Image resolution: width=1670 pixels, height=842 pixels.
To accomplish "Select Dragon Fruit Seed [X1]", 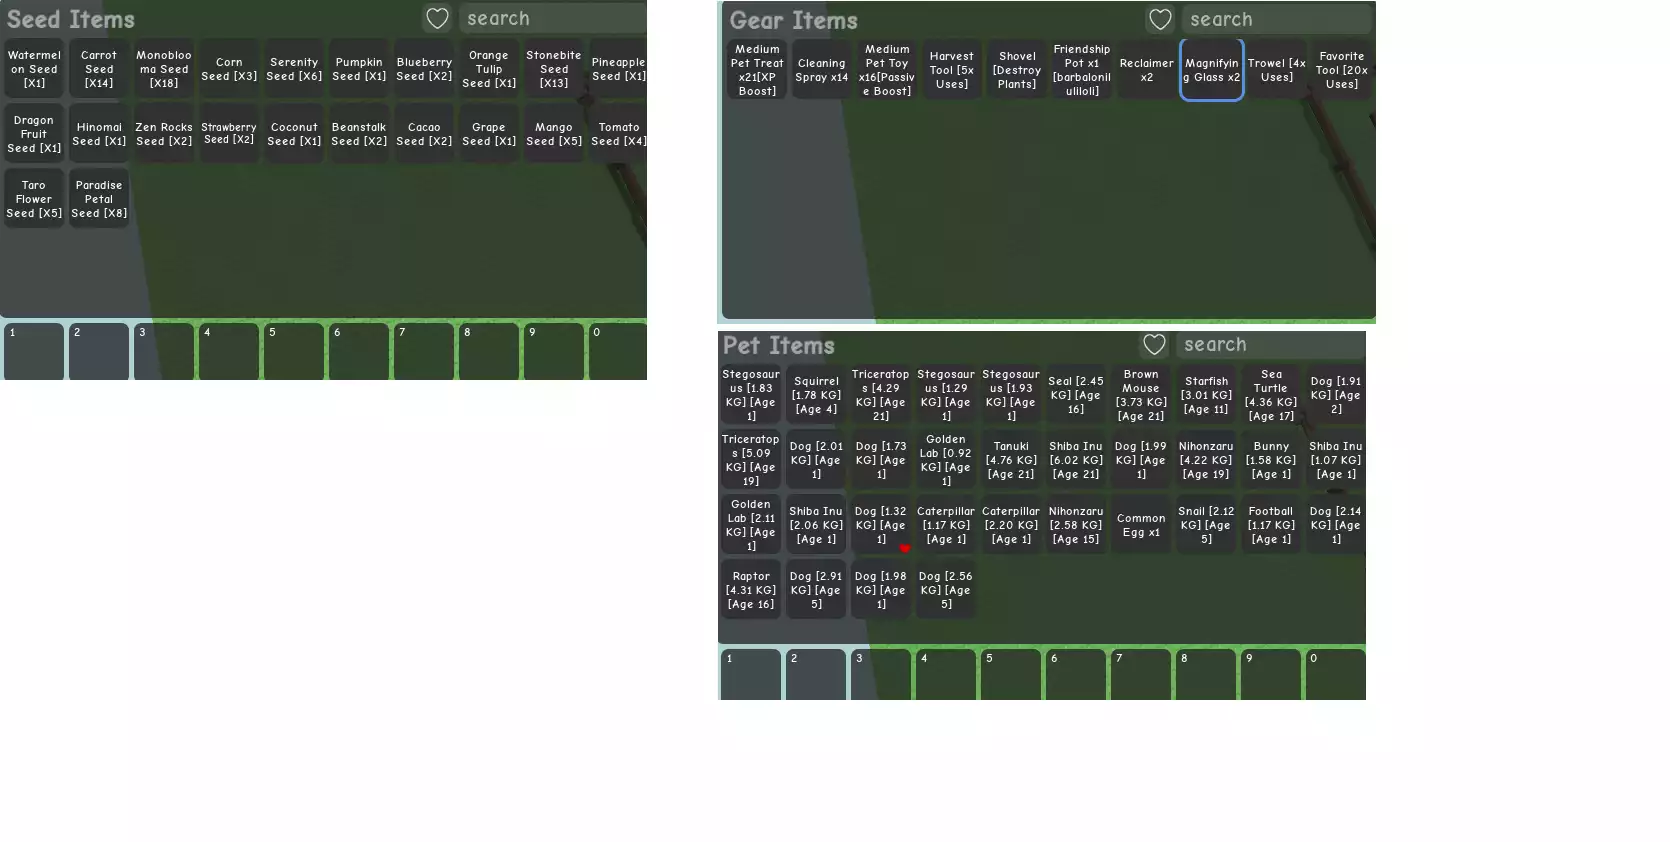I will point(34,134).
